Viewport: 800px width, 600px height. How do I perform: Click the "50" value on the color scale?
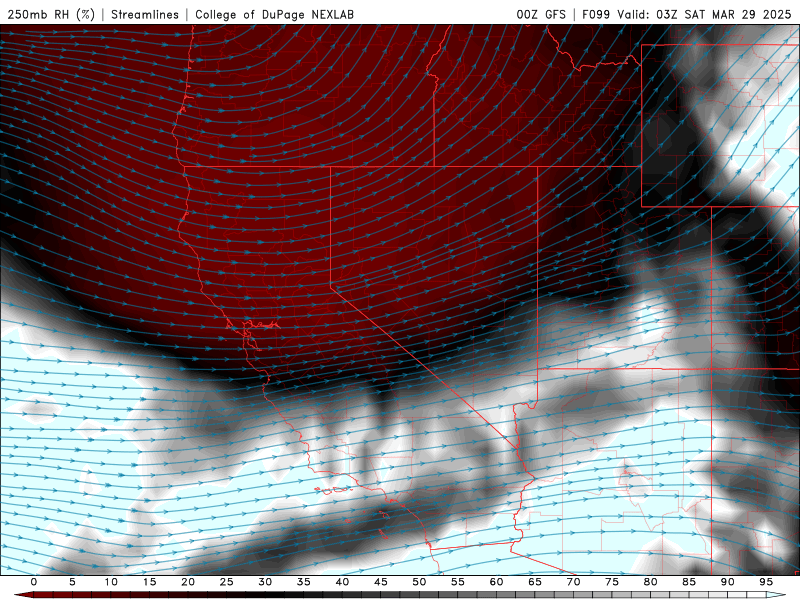pyautogui.click(x=419, y=582)
